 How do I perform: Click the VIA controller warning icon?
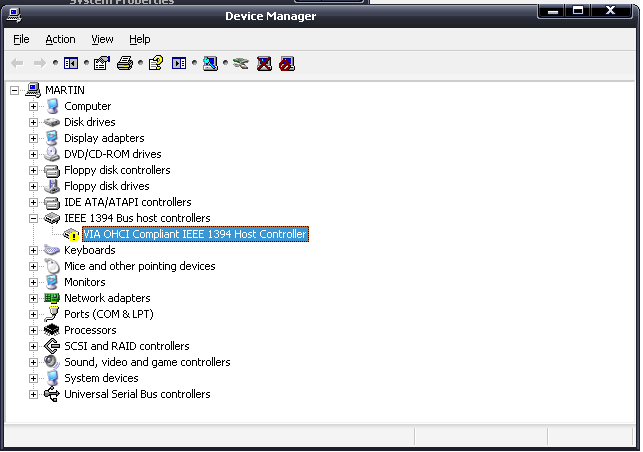coord(71,234)
